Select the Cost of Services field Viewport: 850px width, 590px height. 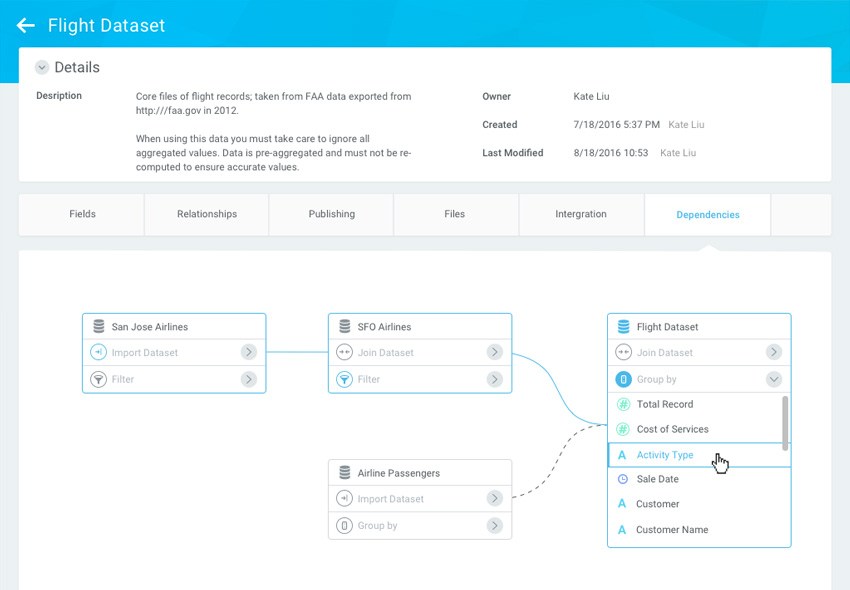pyautogui.click(x=672, y=430)
